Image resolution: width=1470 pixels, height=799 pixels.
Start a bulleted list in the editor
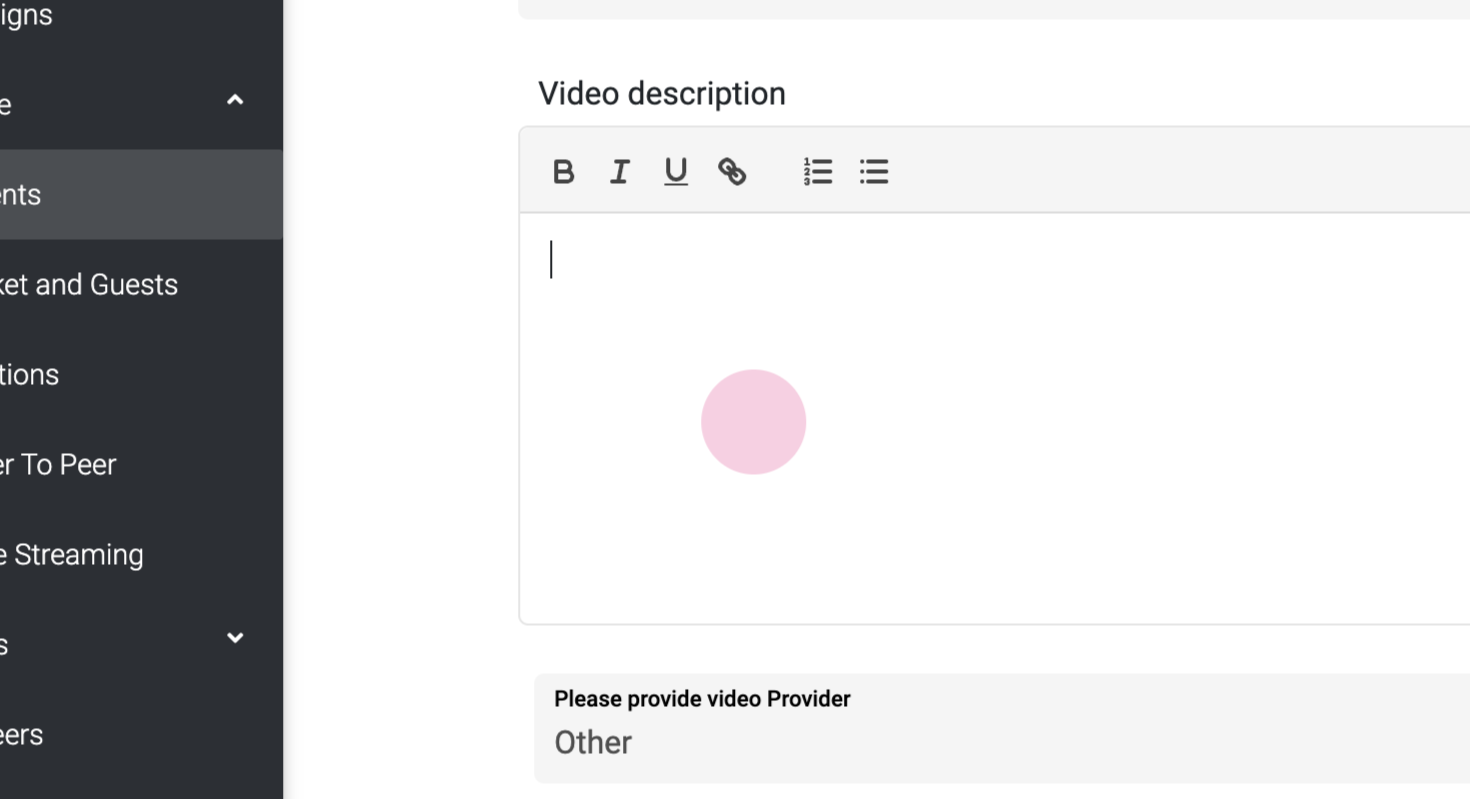(x=874, y=172)
